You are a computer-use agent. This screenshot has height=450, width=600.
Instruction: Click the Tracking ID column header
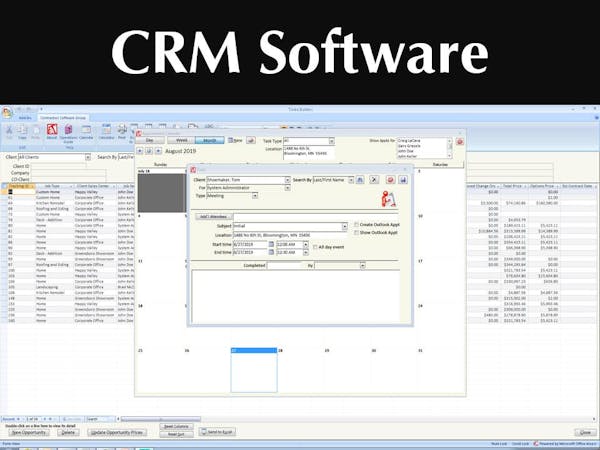click(x=19, y=186)
